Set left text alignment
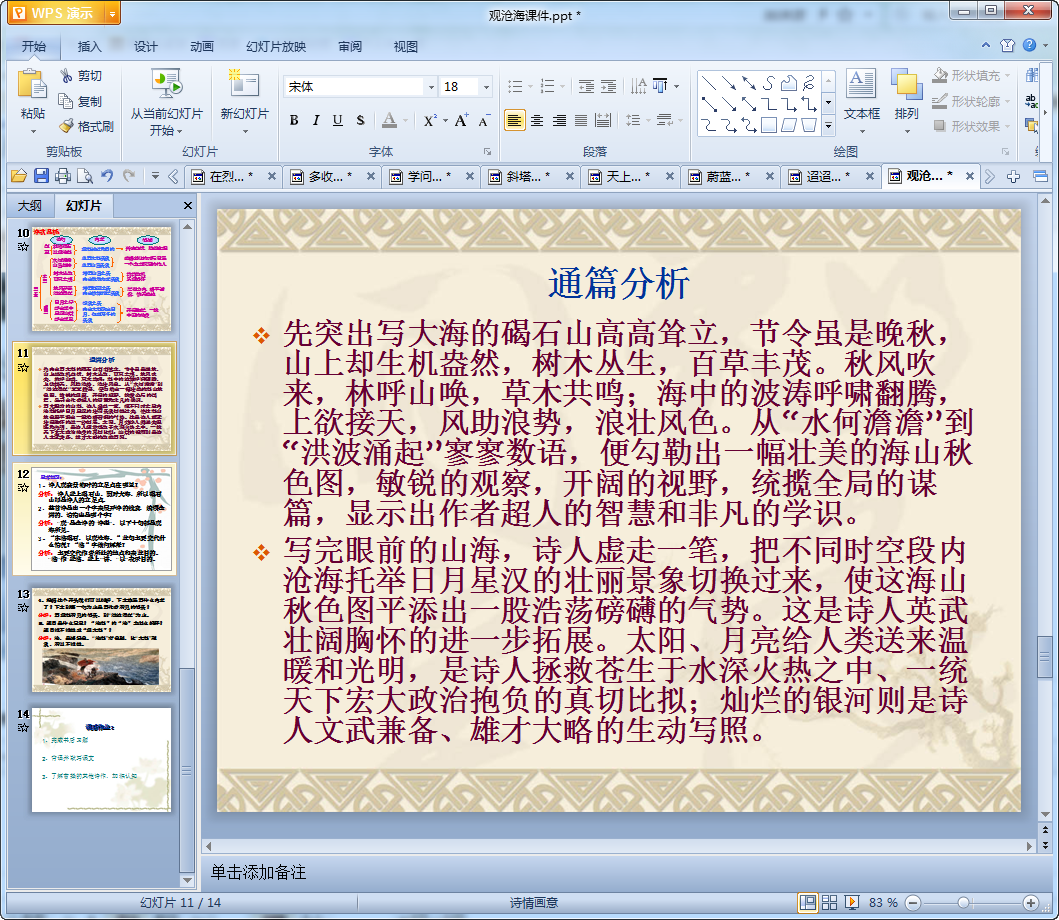The image size is (1059, 920). [x=514, y=120]
